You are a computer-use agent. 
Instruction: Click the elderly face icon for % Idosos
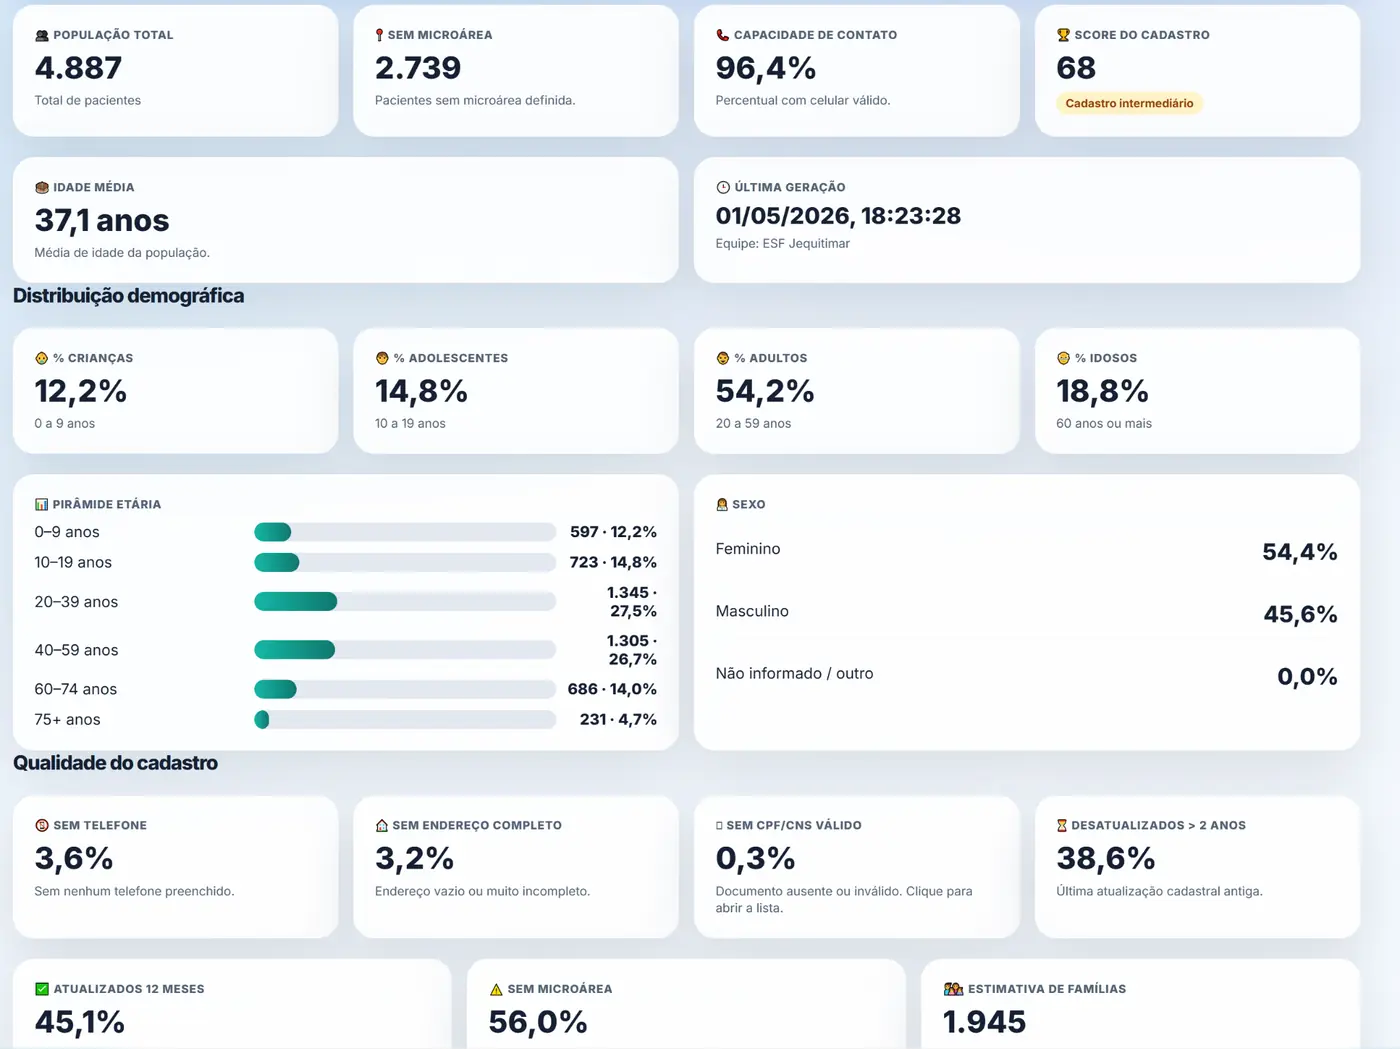pyautogui.click(x=1063, y=358)
